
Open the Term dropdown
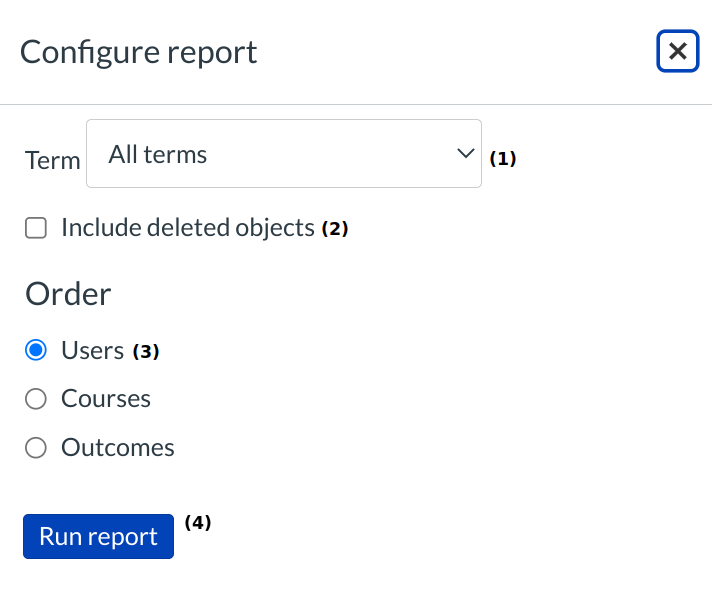tap(283, 154)
